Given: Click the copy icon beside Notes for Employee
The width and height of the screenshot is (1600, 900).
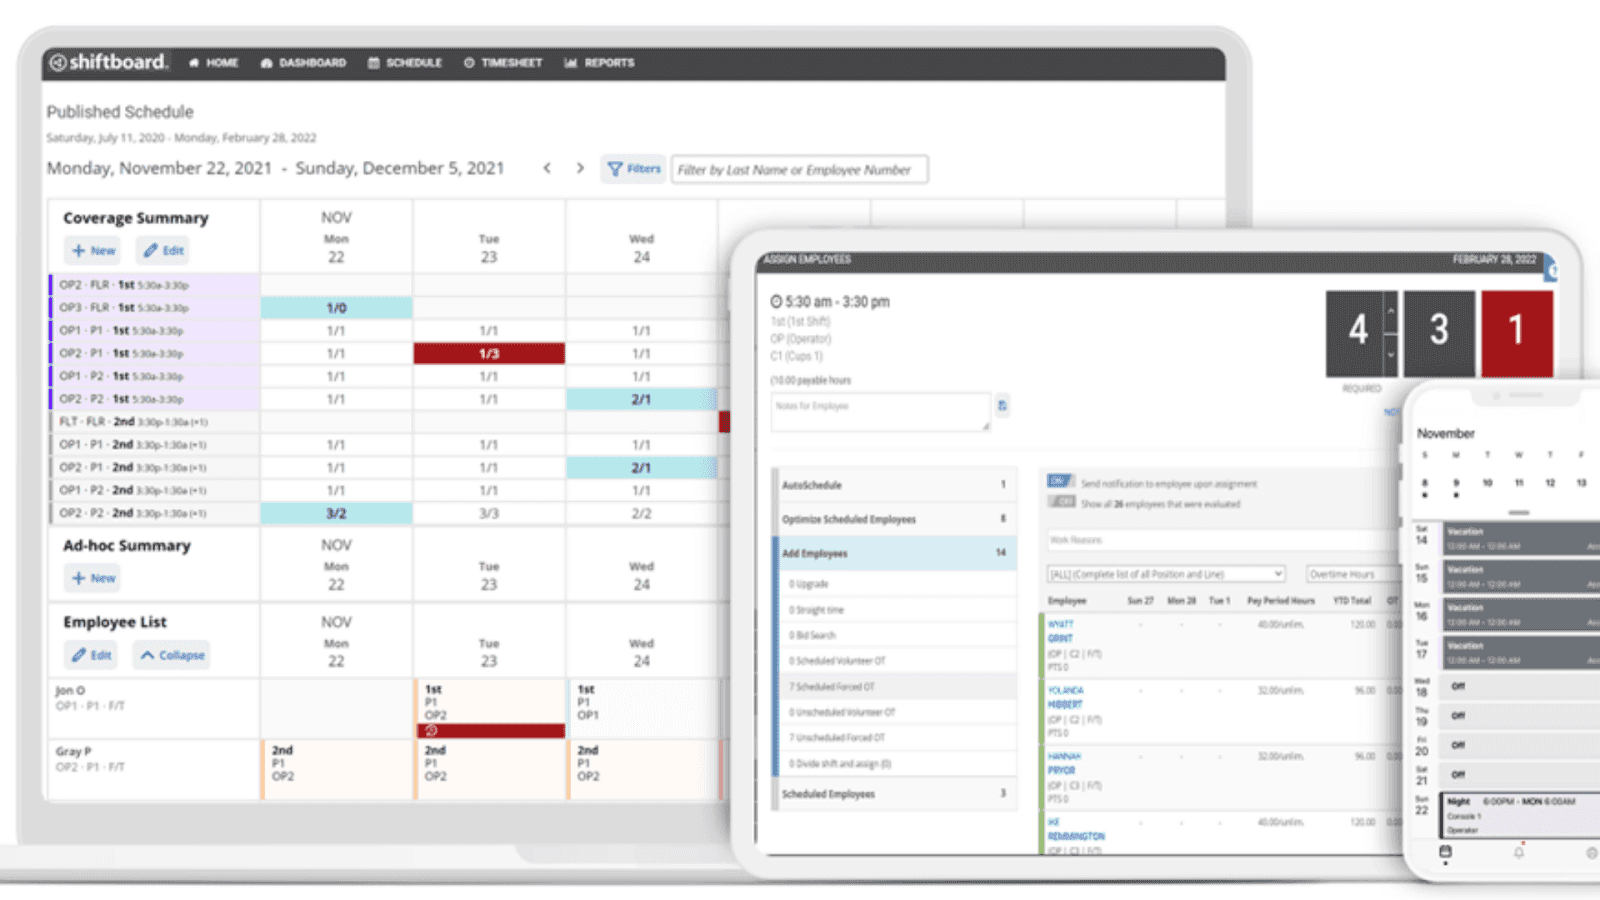Looking at the screenshot, I should (x=1002, y=406).
